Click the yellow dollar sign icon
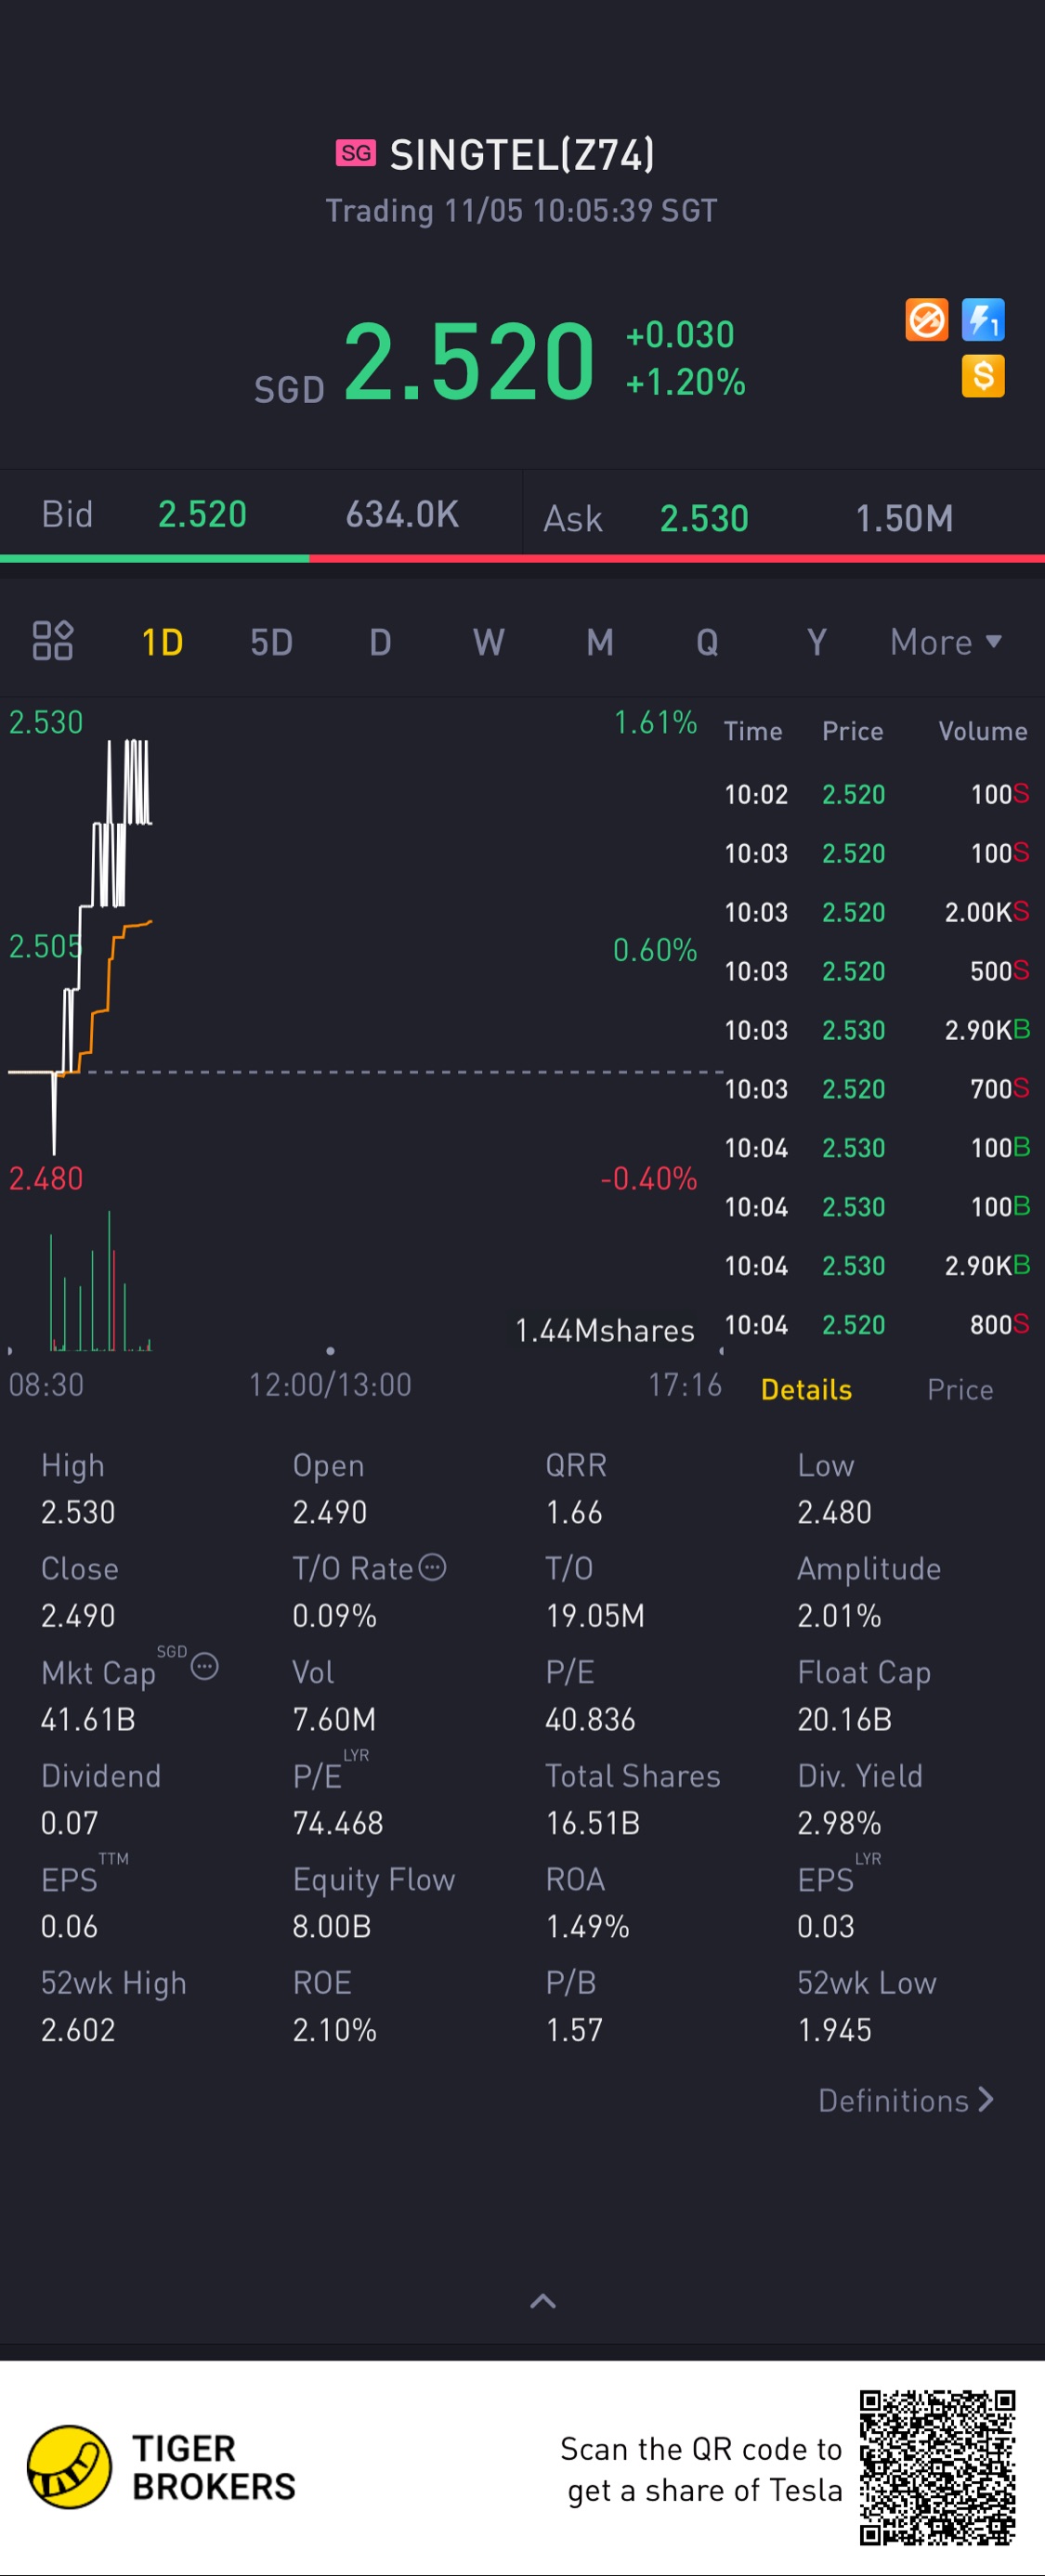This screenshot has height=2576, width=1045. 983,376
